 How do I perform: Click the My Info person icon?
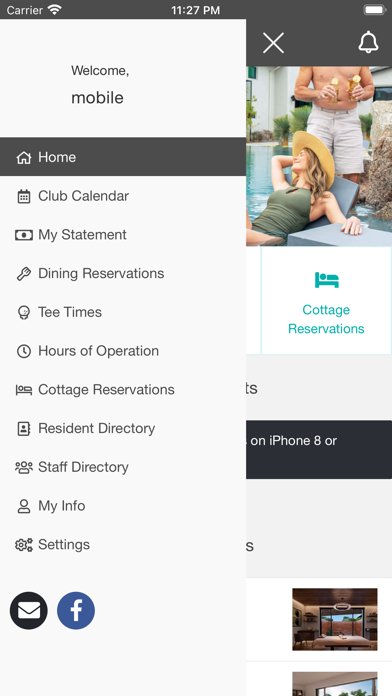point(24,506)
